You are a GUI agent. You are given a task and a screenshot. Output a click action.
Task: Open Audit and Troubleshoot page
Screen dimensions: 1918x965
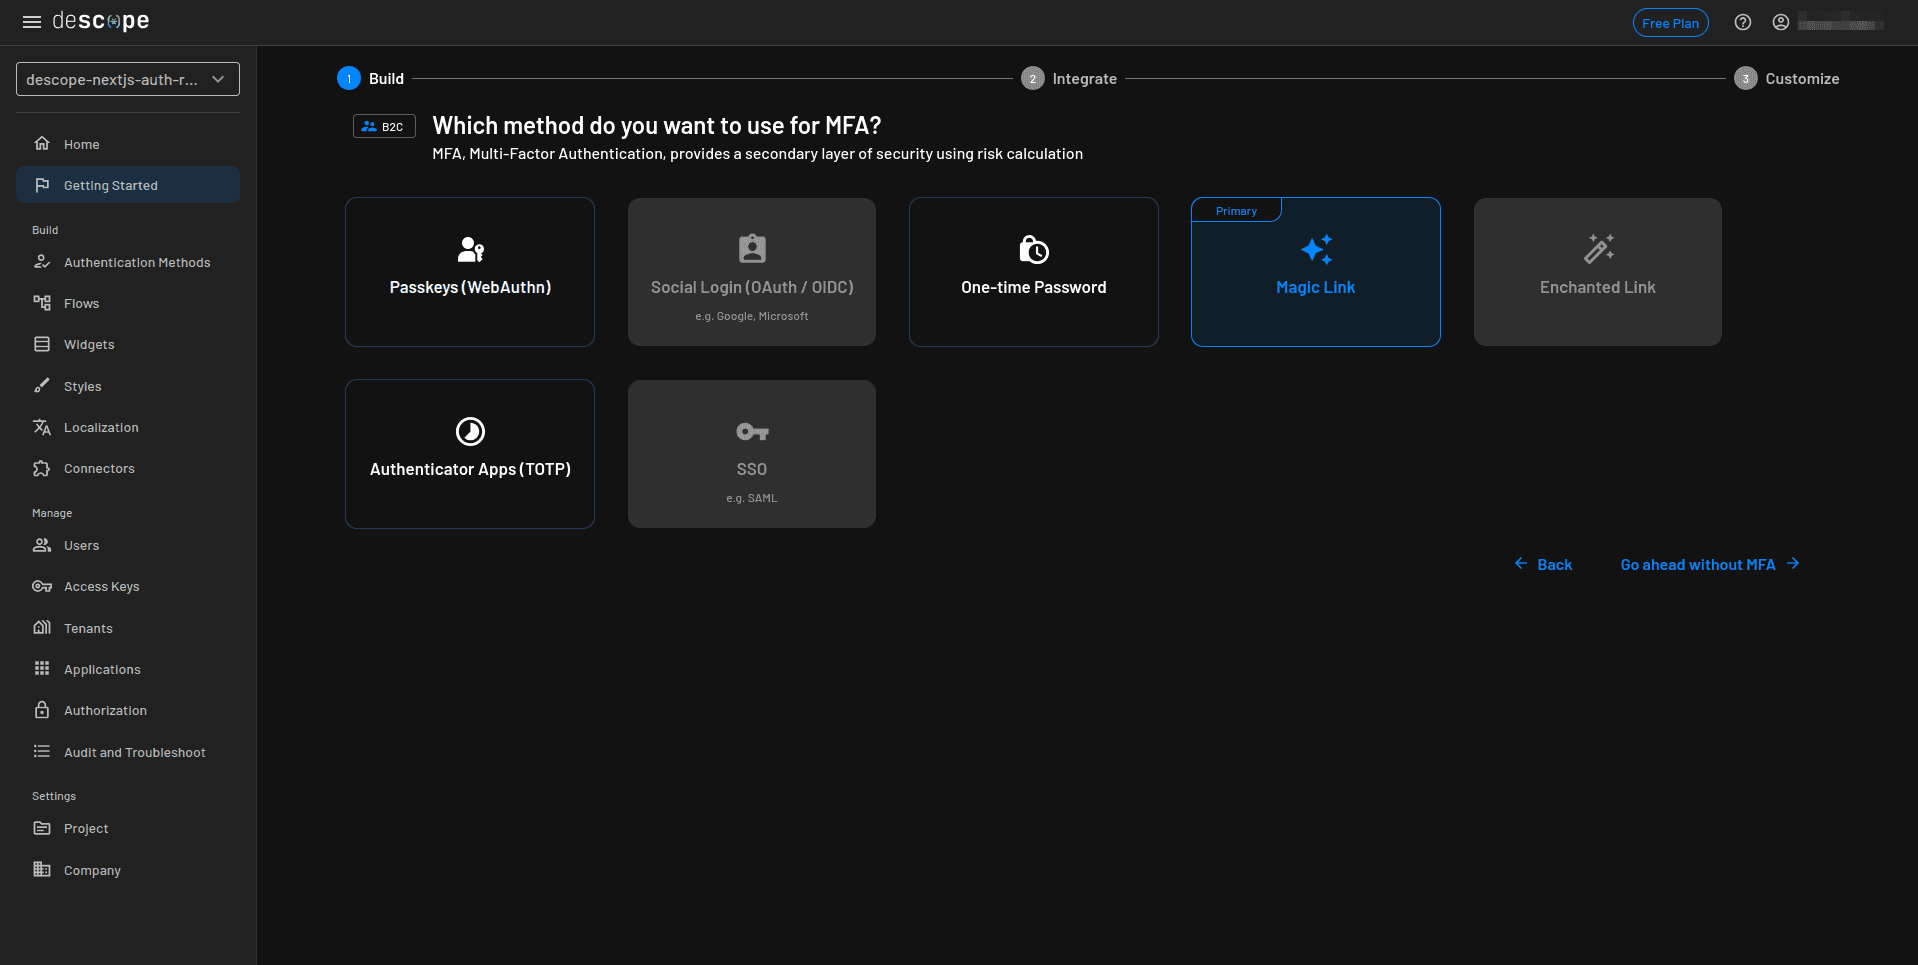pos(134,752)
